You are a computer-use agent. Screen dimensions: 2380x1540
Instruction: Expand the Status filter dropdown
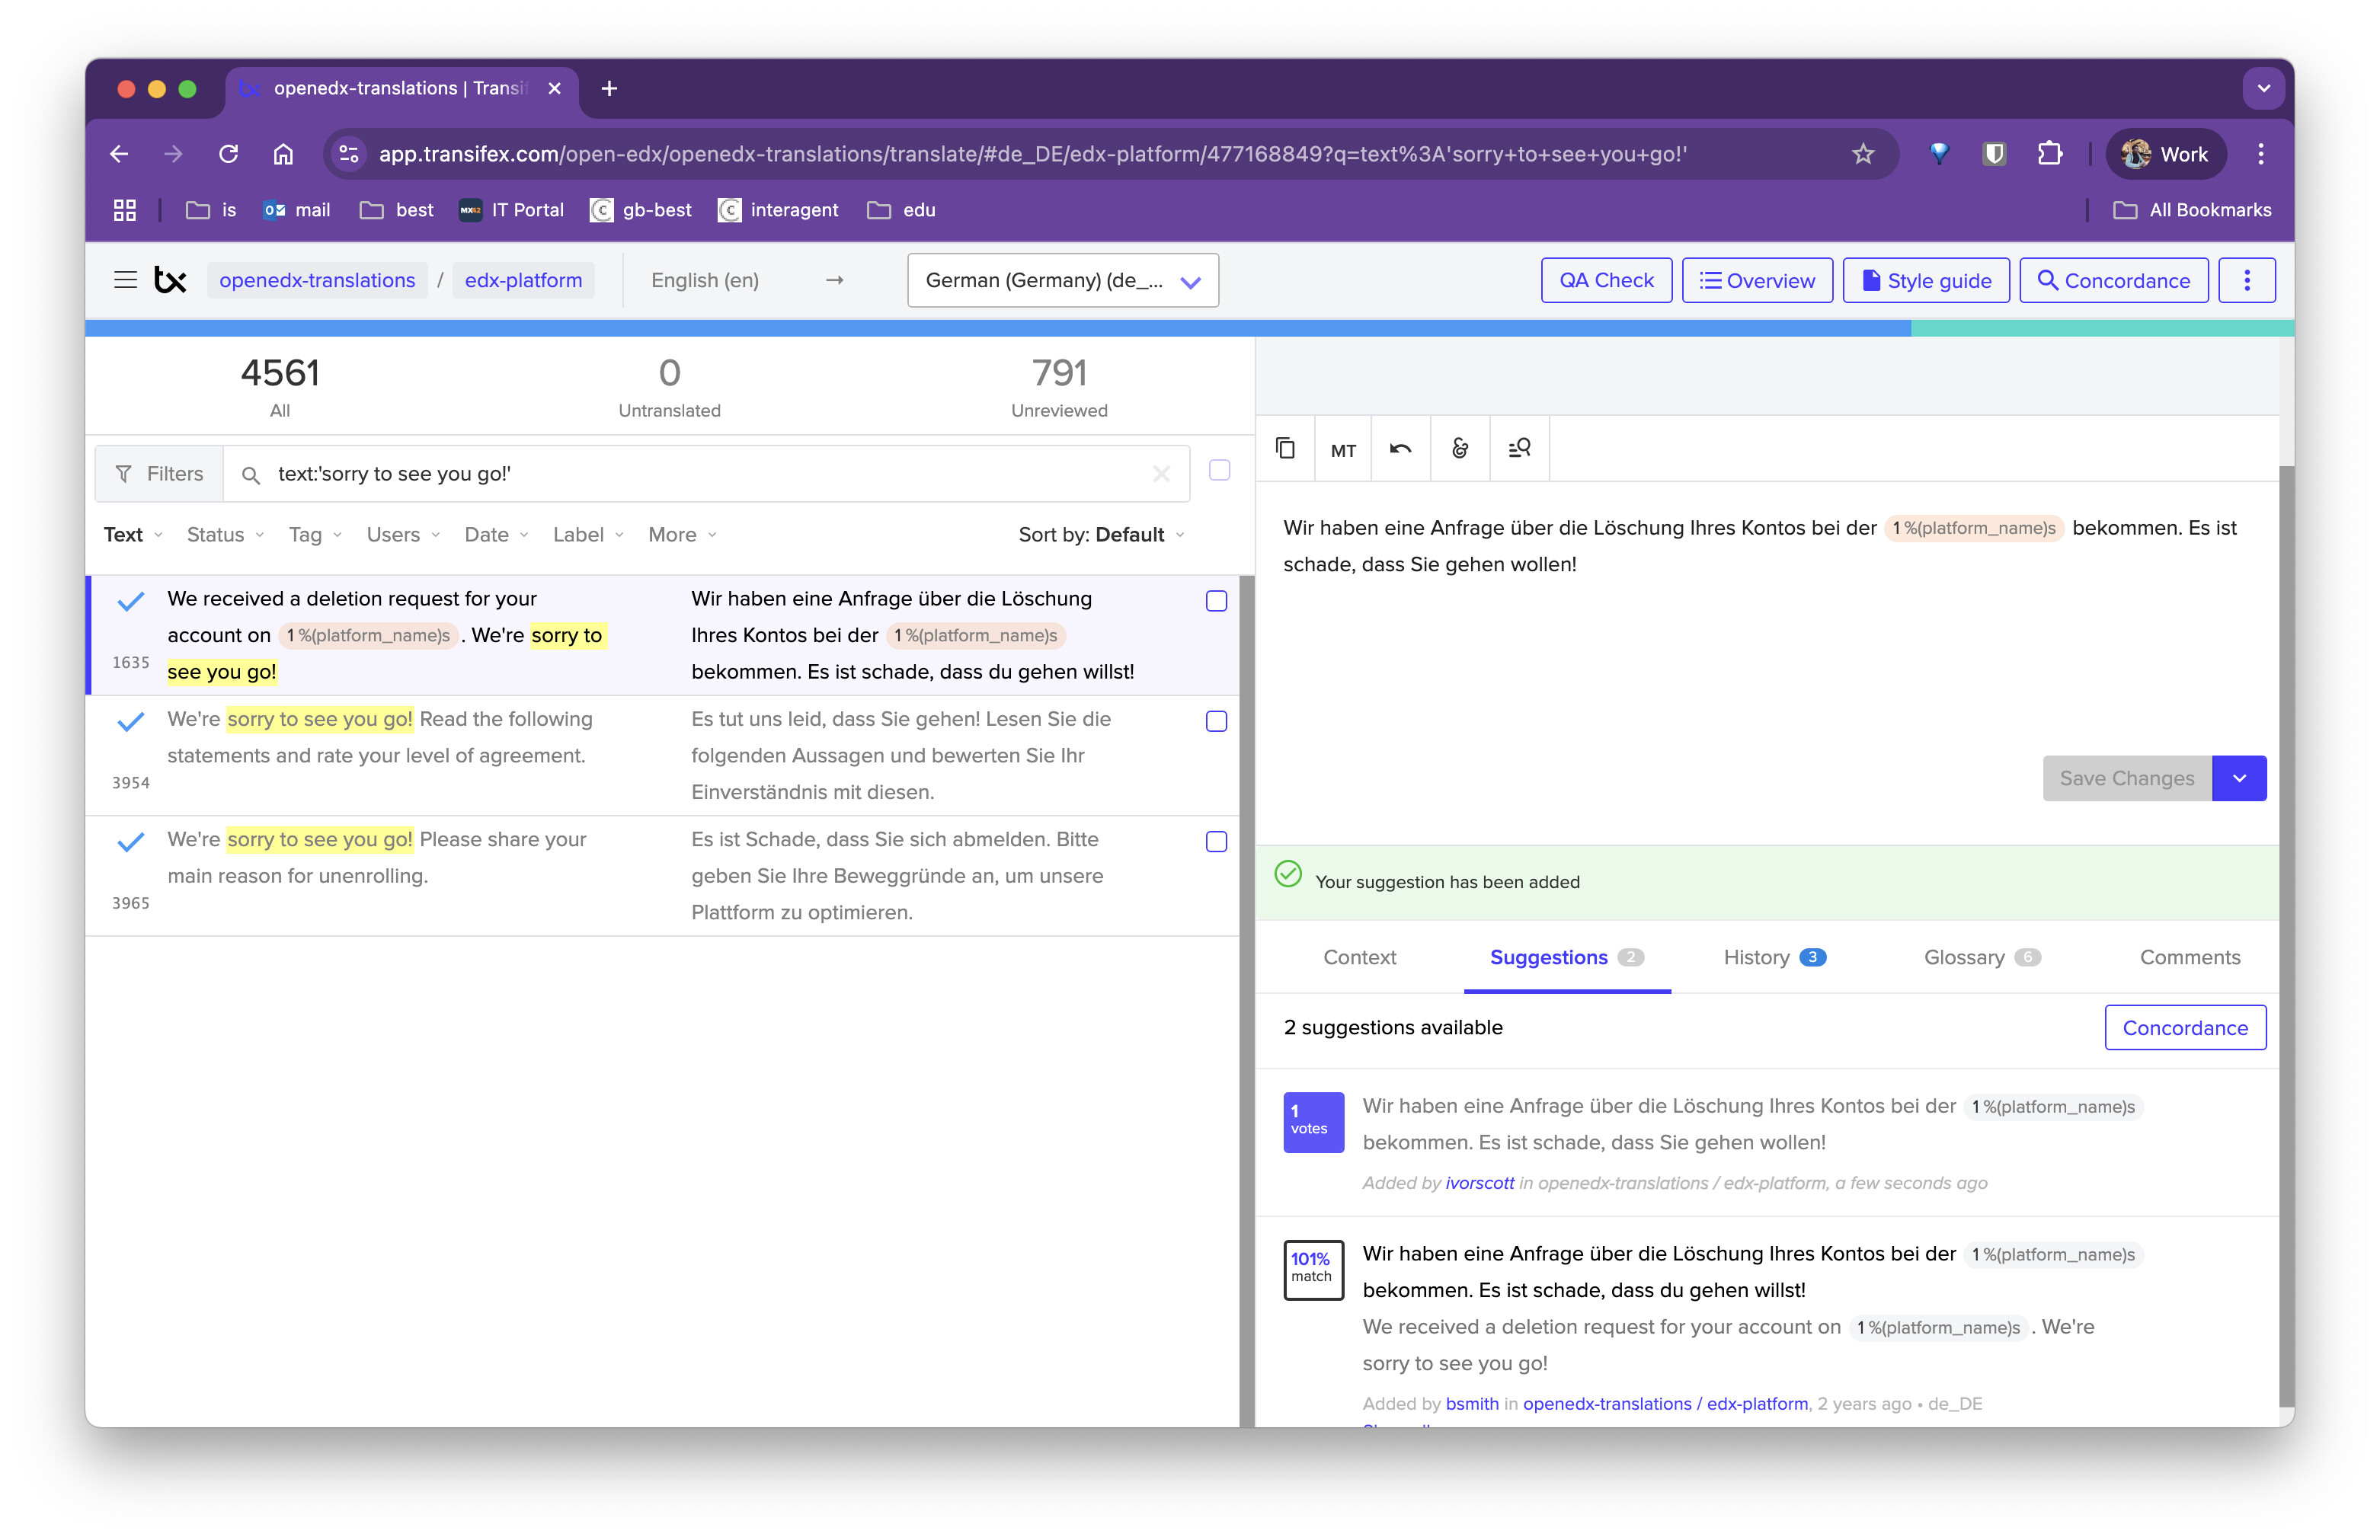(x=225, y=535)
